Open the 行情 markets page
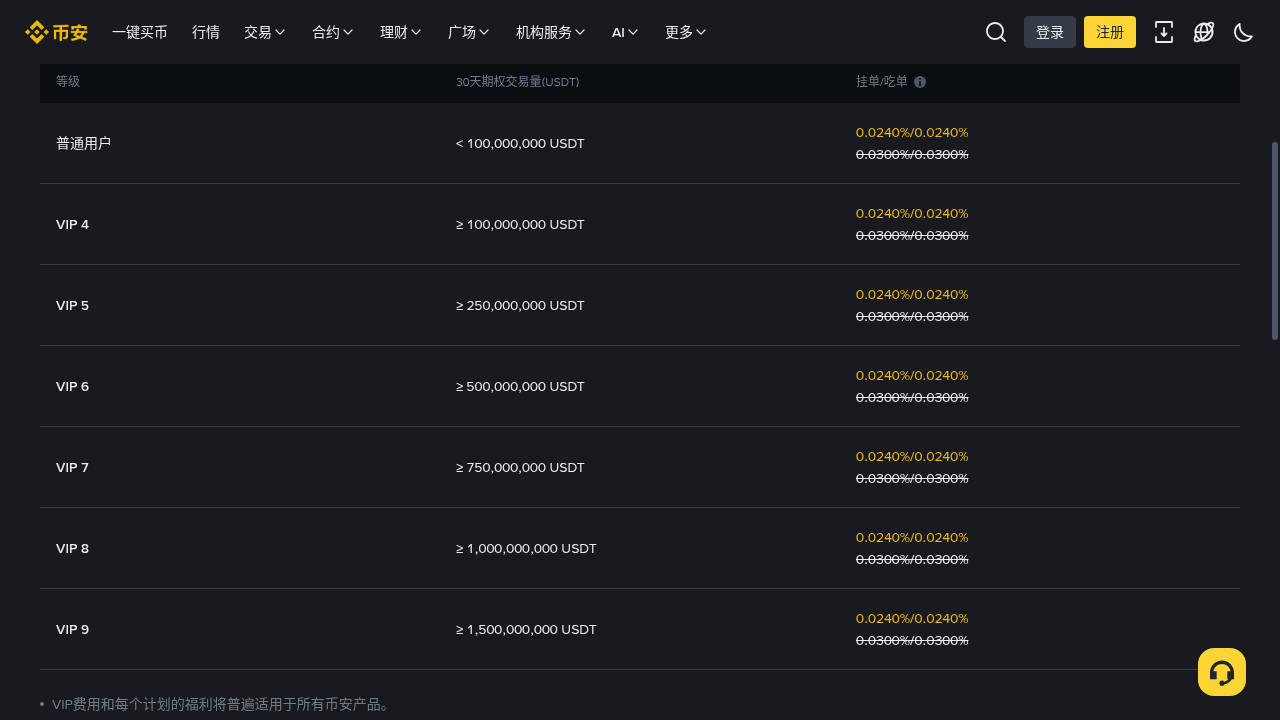The width and height of the screenshot is (1280, 720). [206, 32]
